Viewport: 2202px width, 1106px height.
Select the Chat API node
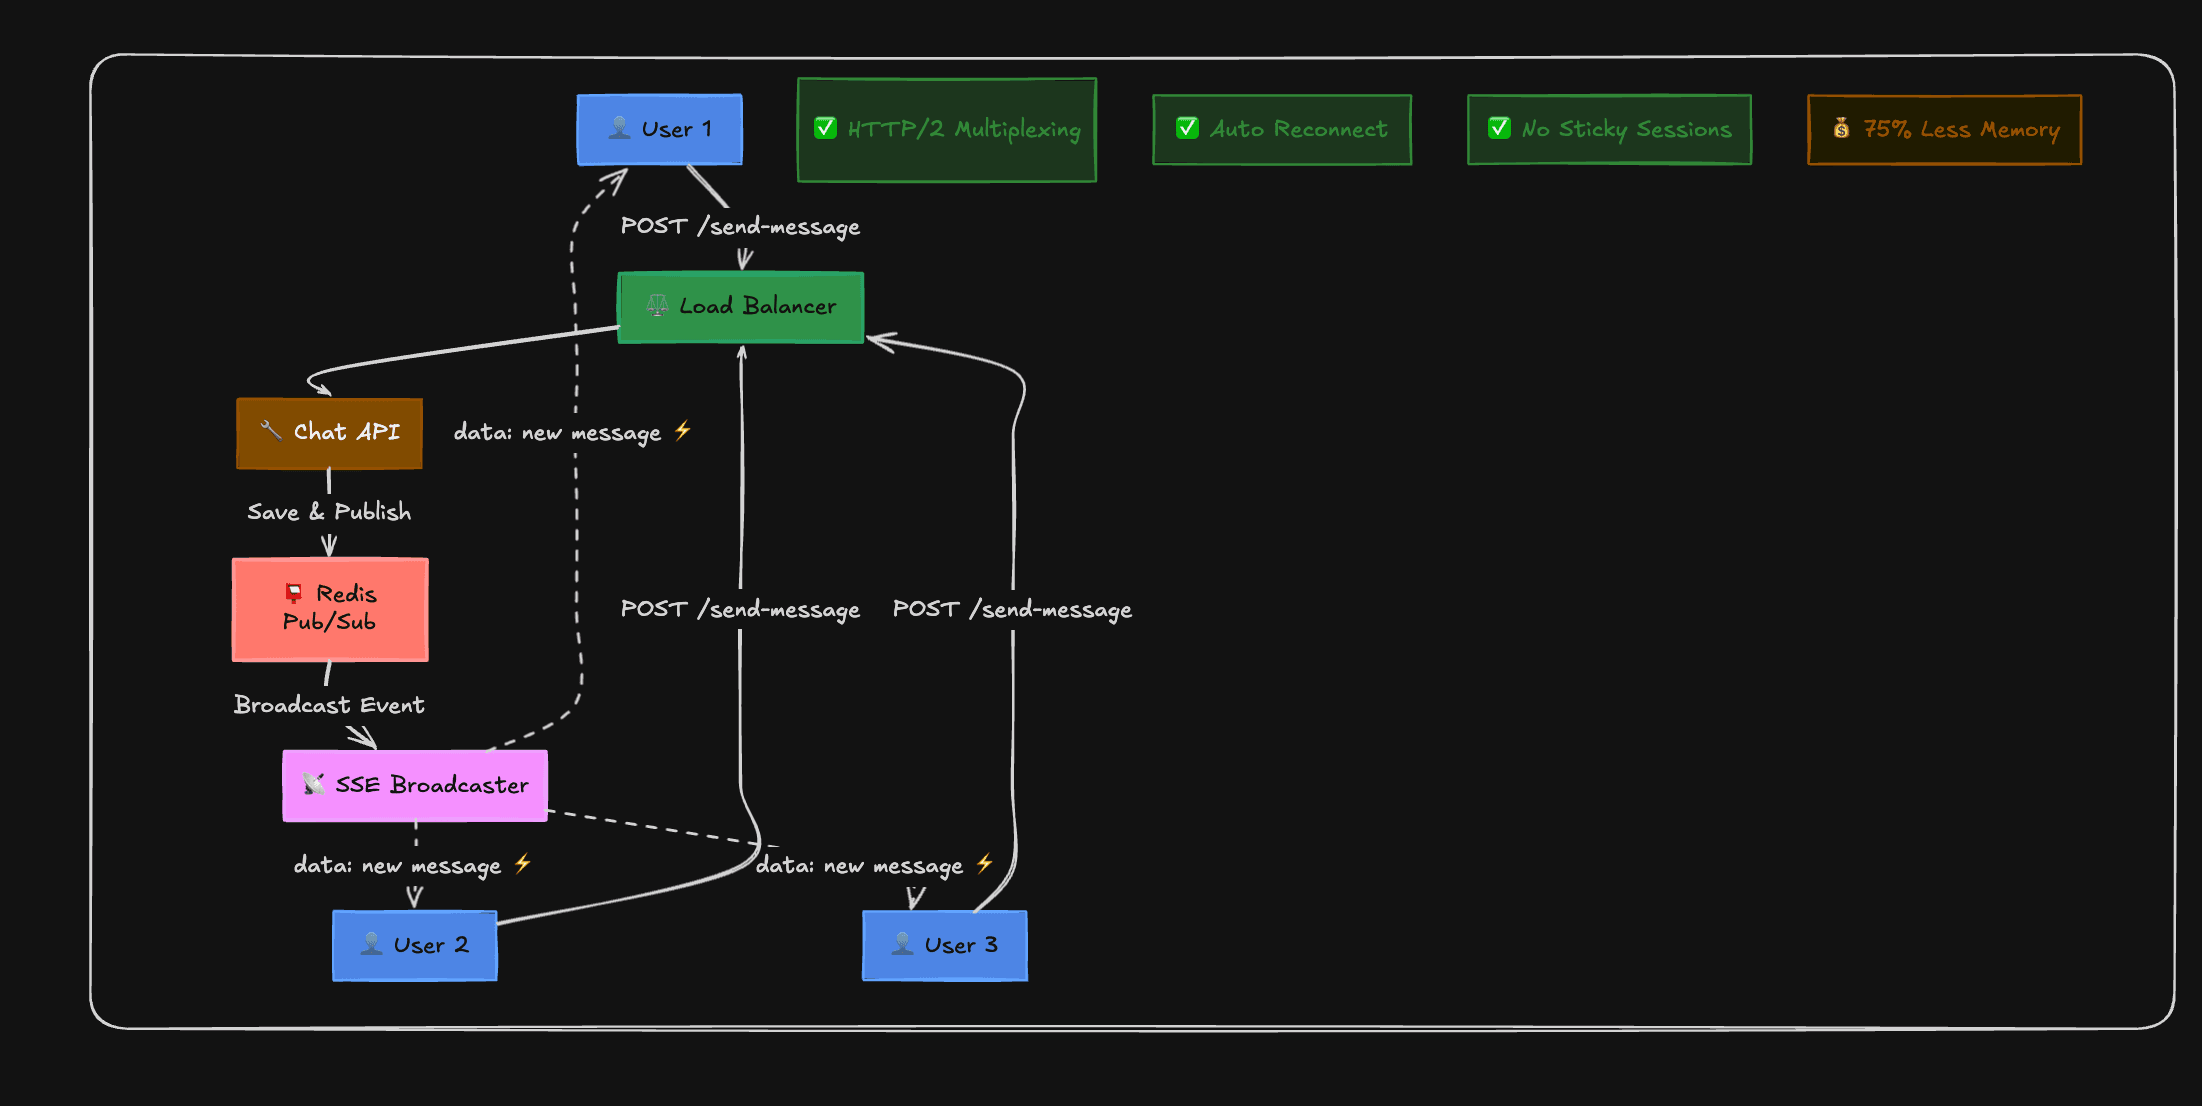(328, 432)
